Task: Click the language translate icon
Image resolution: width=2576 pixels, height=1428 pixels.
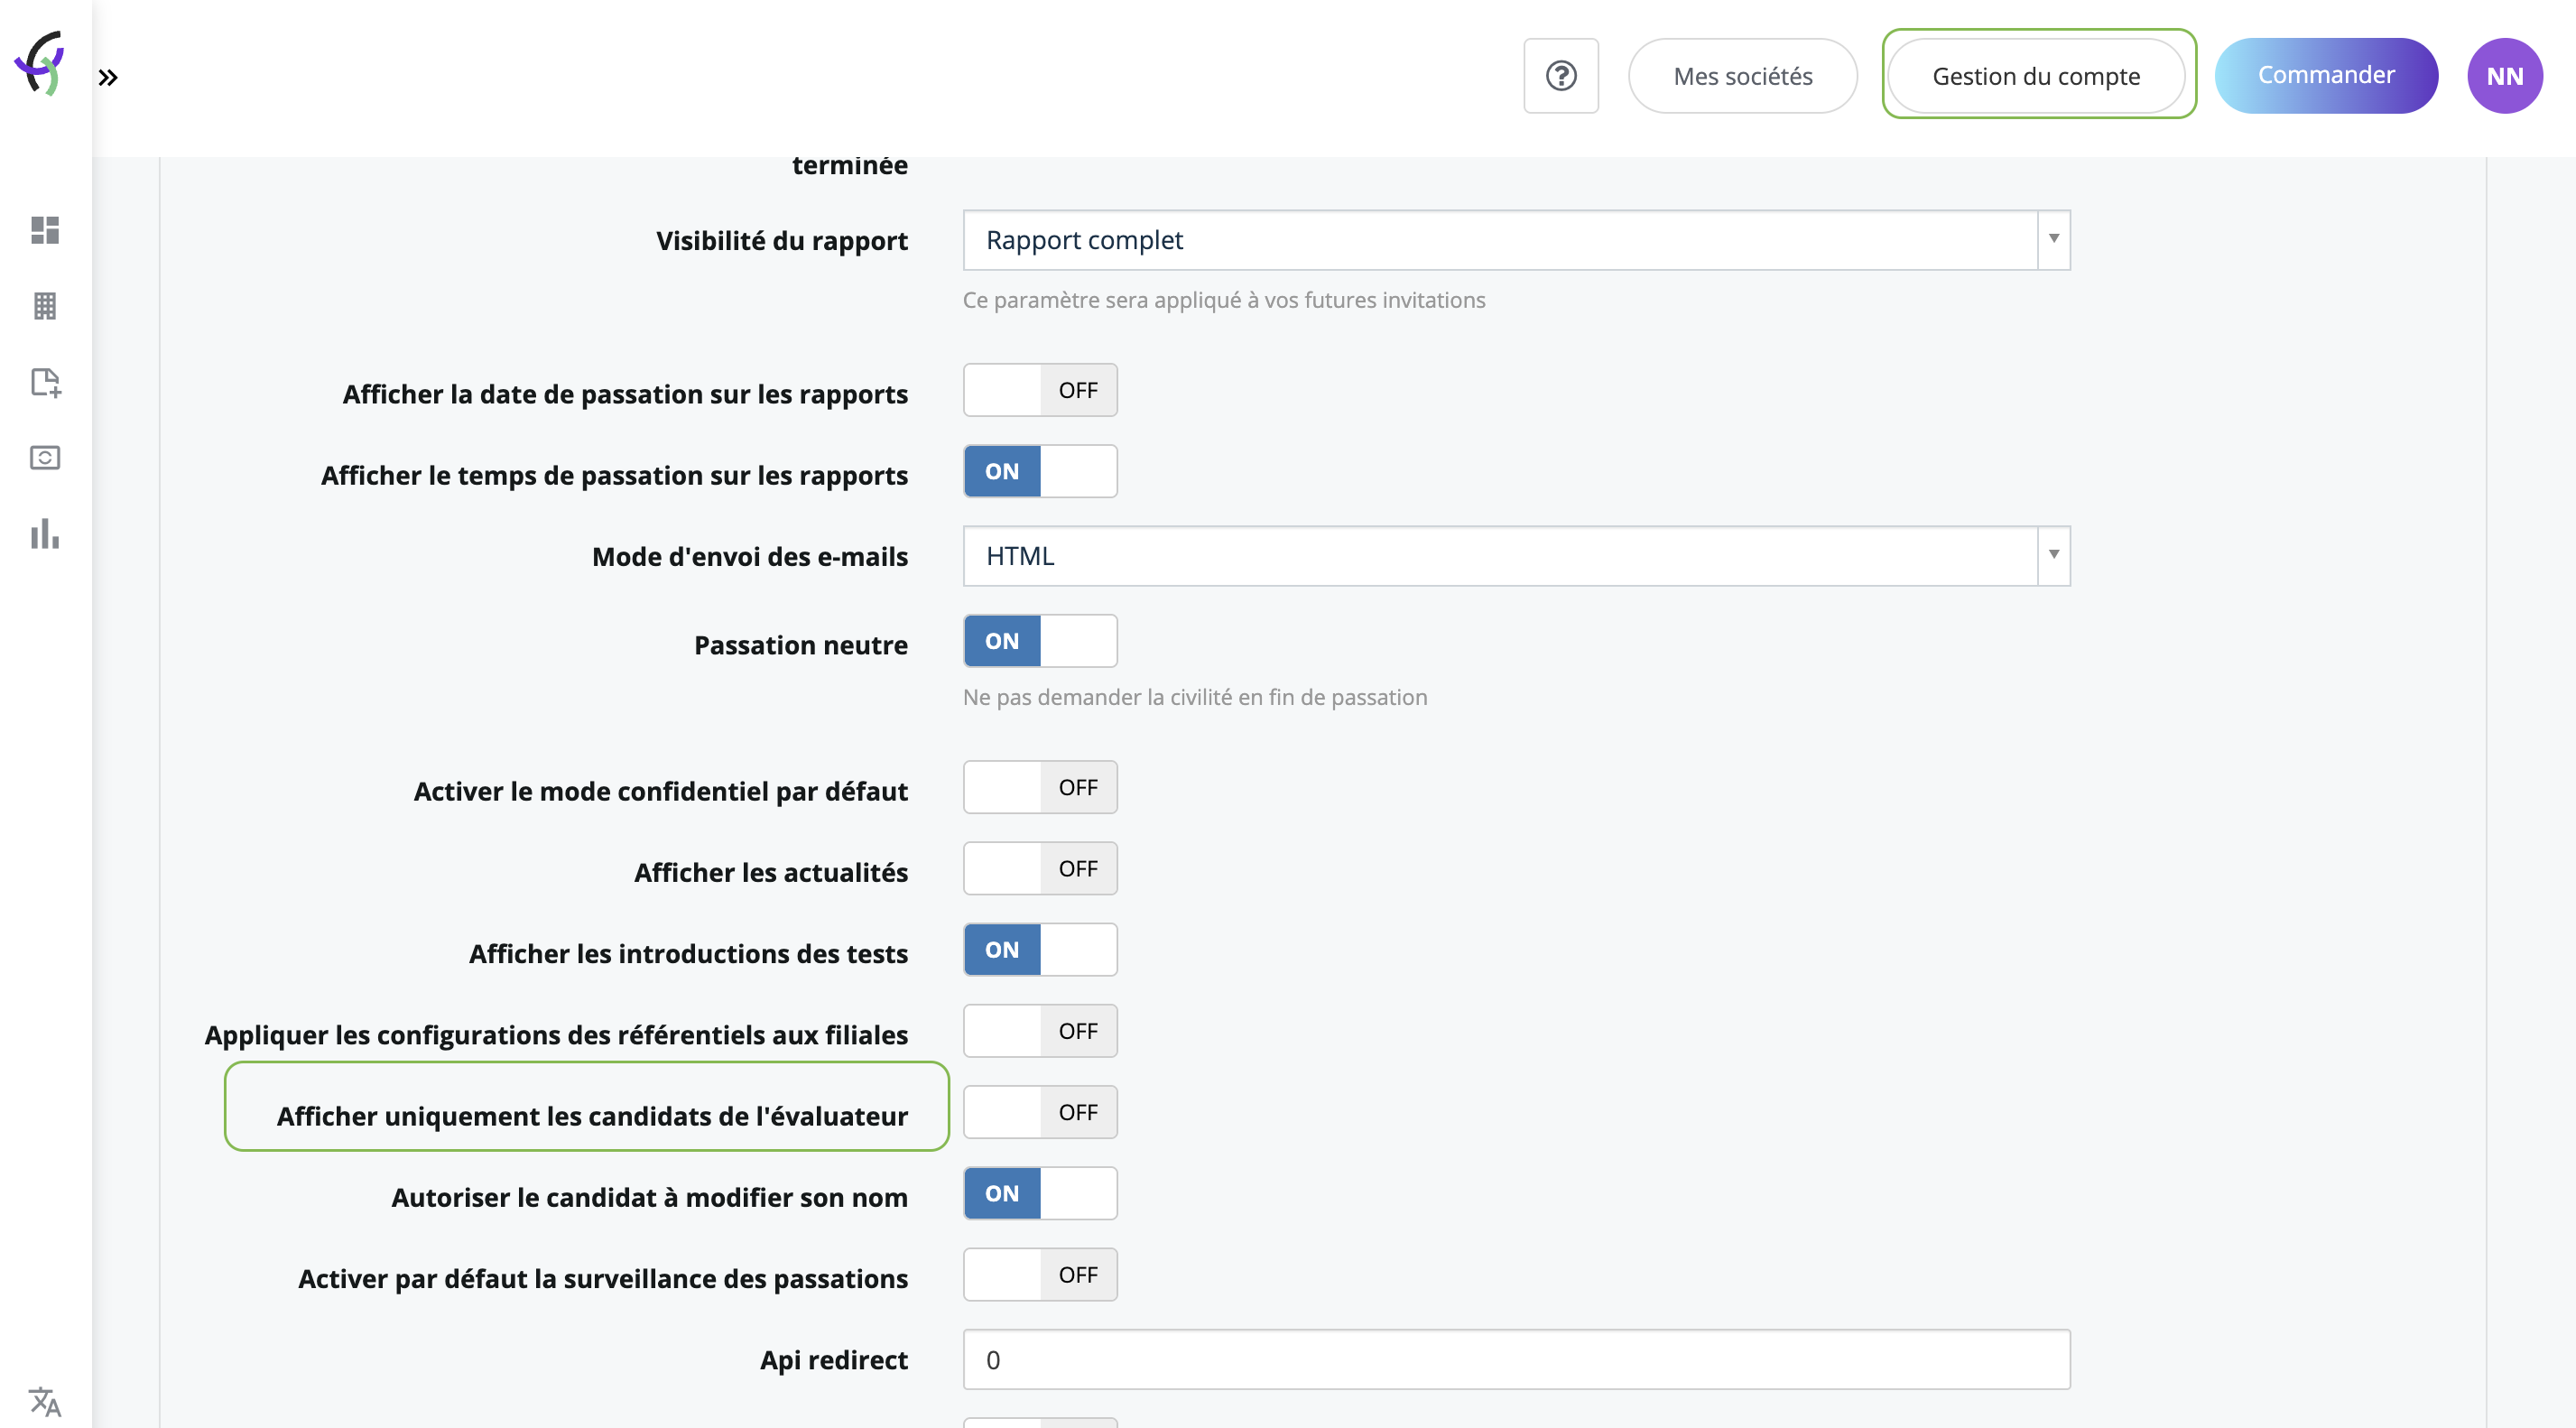Action: [x=45, y=1401]
